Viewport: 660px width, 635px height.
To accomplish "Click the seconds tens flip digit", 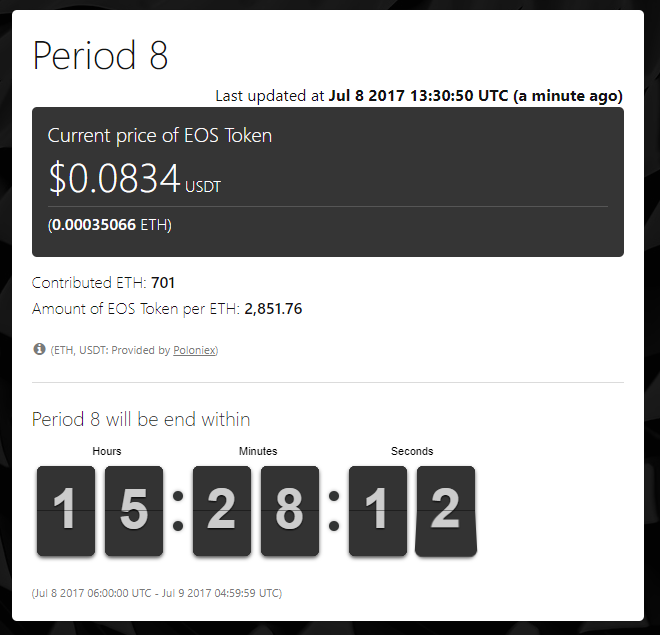I will 377,510.
